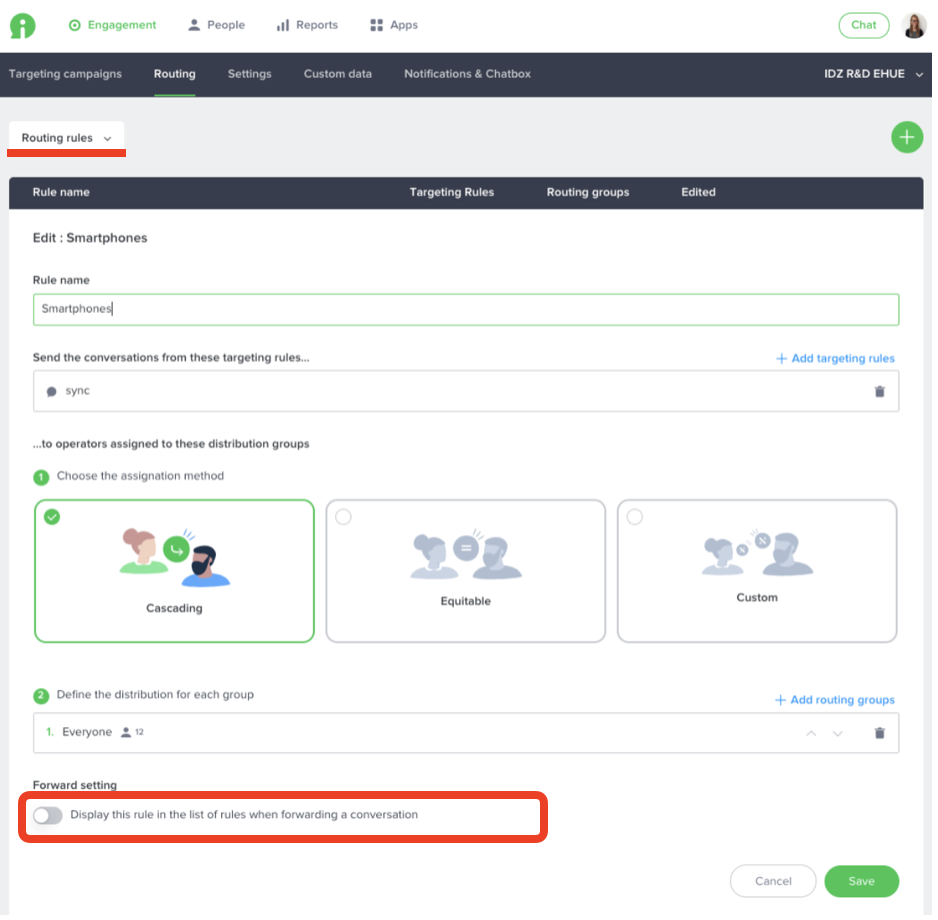Switch to Targeting campaigns tab

coord(65,74)
